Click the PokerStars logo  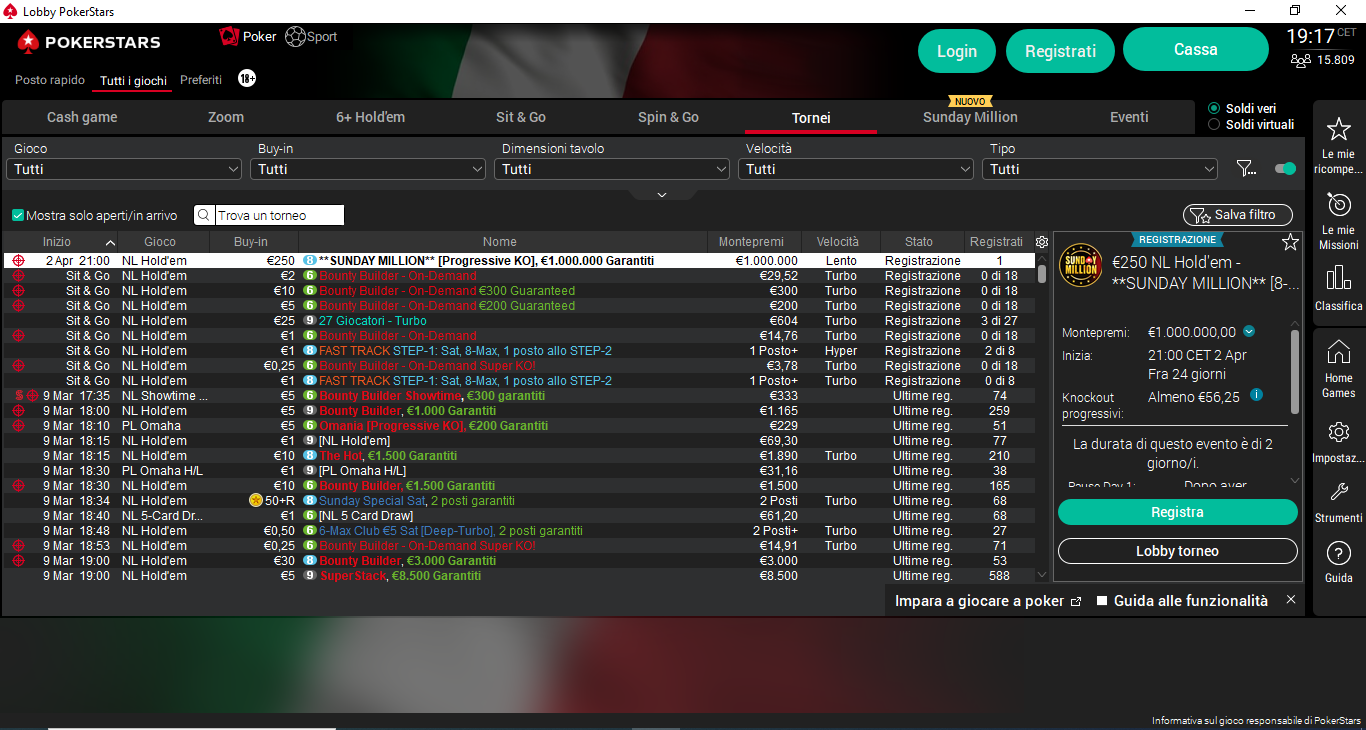[x=88, y=42]
